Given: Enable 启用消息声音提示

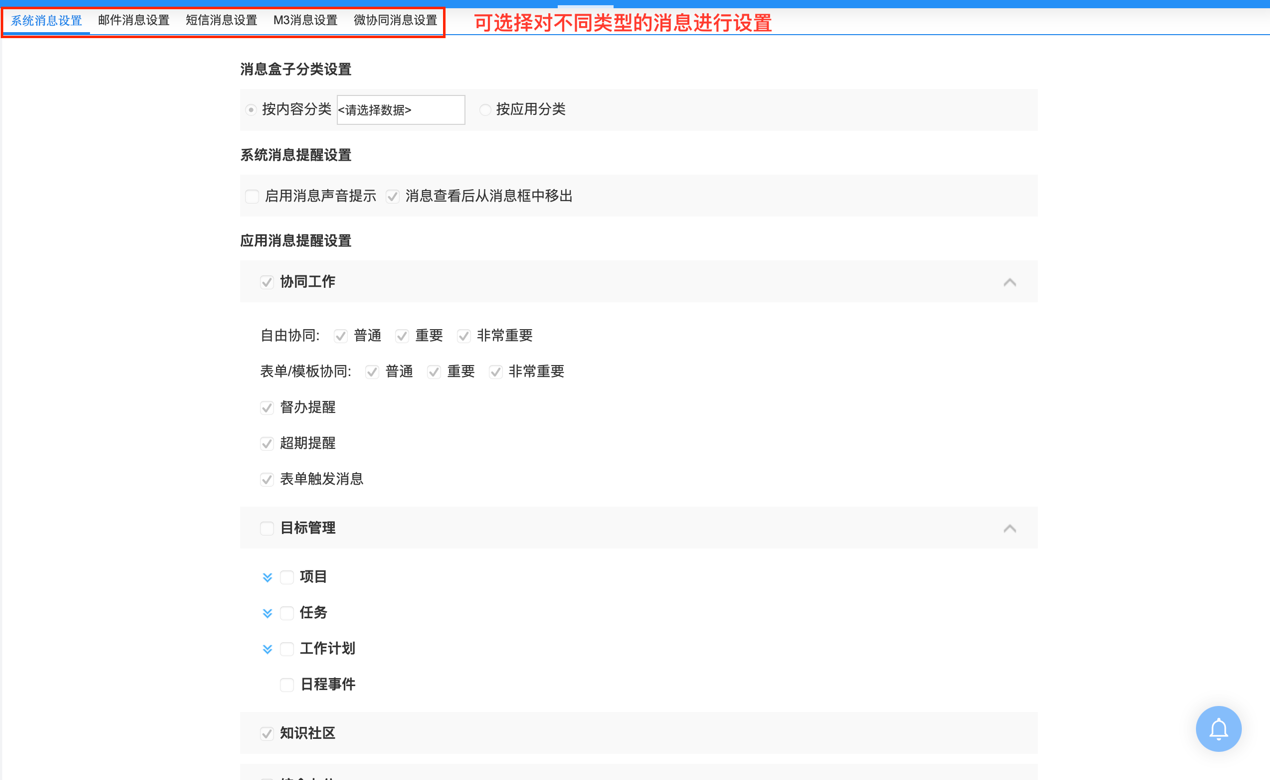Looking at the screenshot, I should point(251,196).
